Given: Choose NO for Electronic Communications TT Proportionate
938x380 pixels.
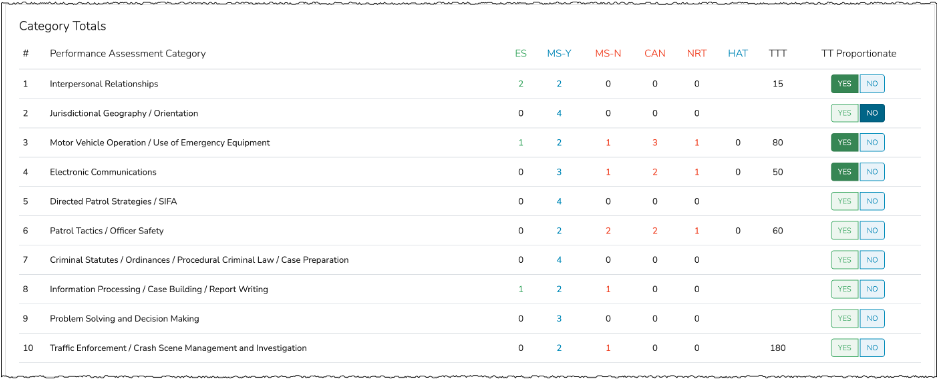Looking at the screenshot, I should point(872,172).
